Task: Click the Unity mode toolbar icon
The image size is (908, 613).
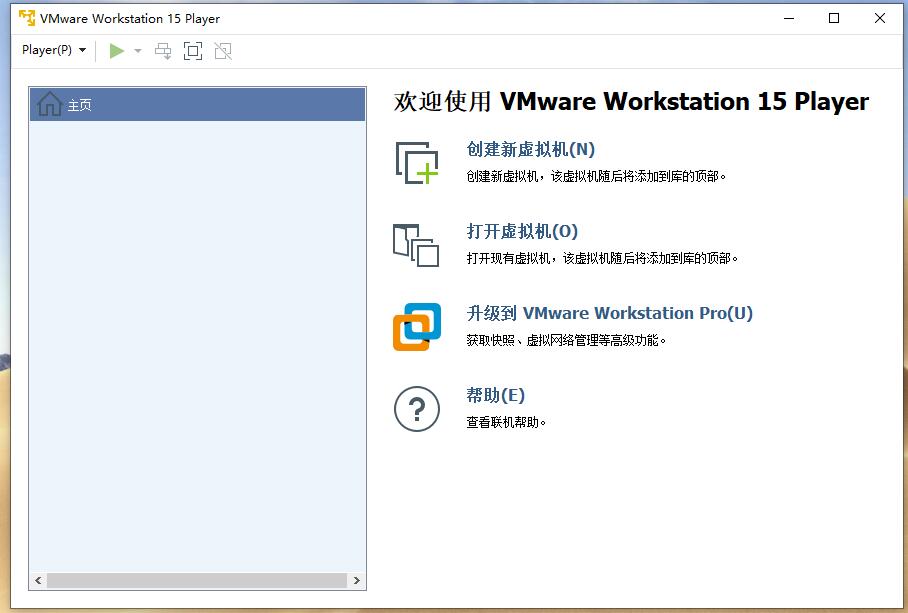Action: pos(223,51)
